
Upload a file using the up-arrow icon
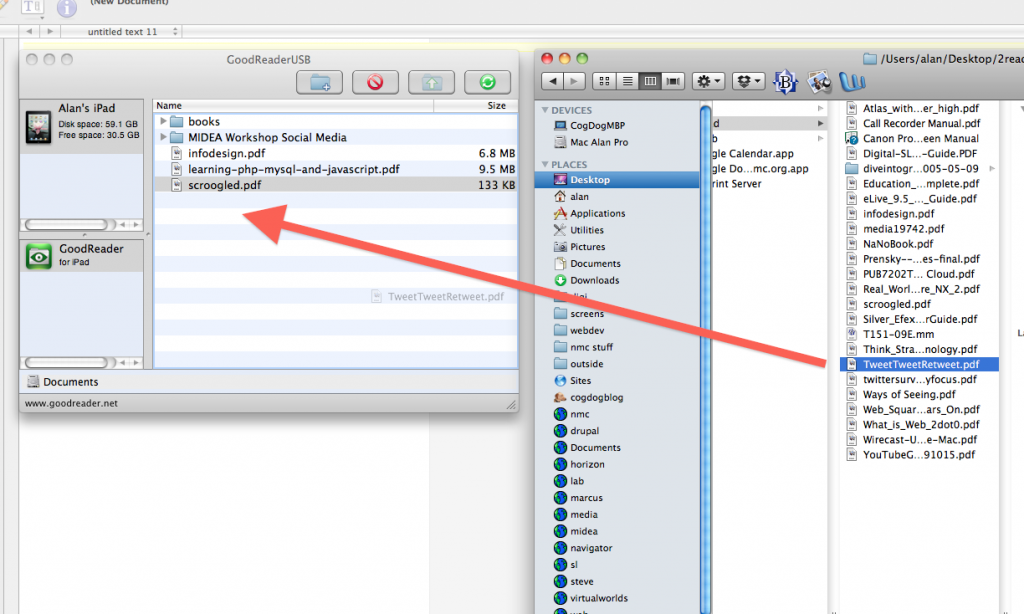click(432, 82)
